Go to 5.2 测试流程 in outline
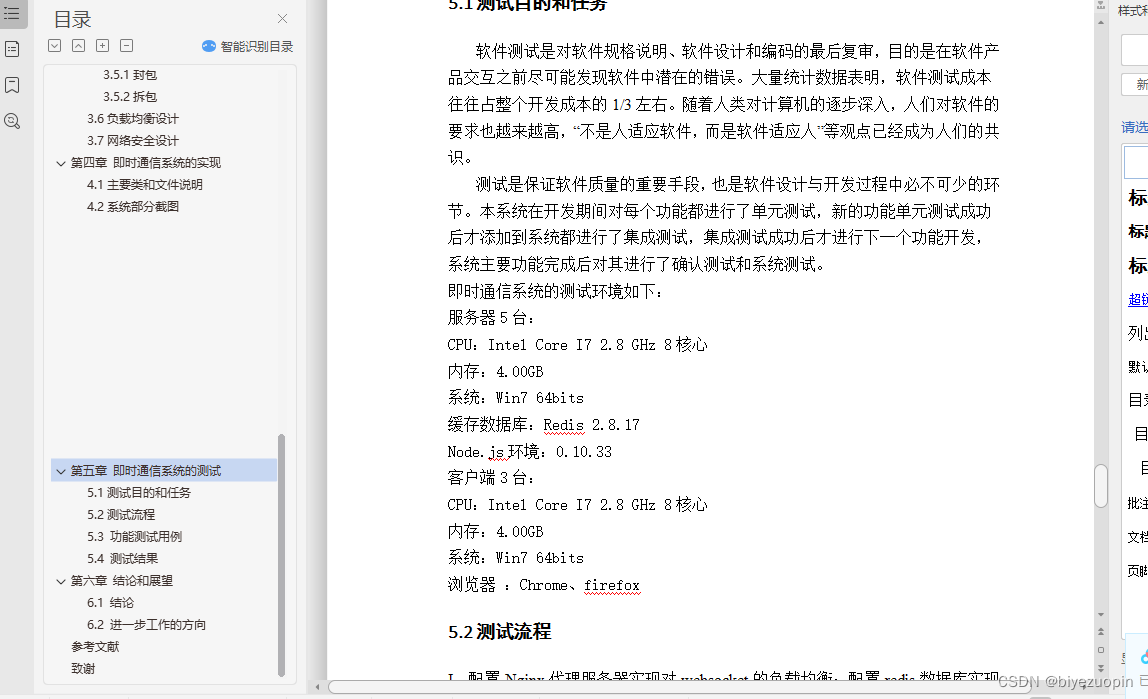 tap(121, 515)
